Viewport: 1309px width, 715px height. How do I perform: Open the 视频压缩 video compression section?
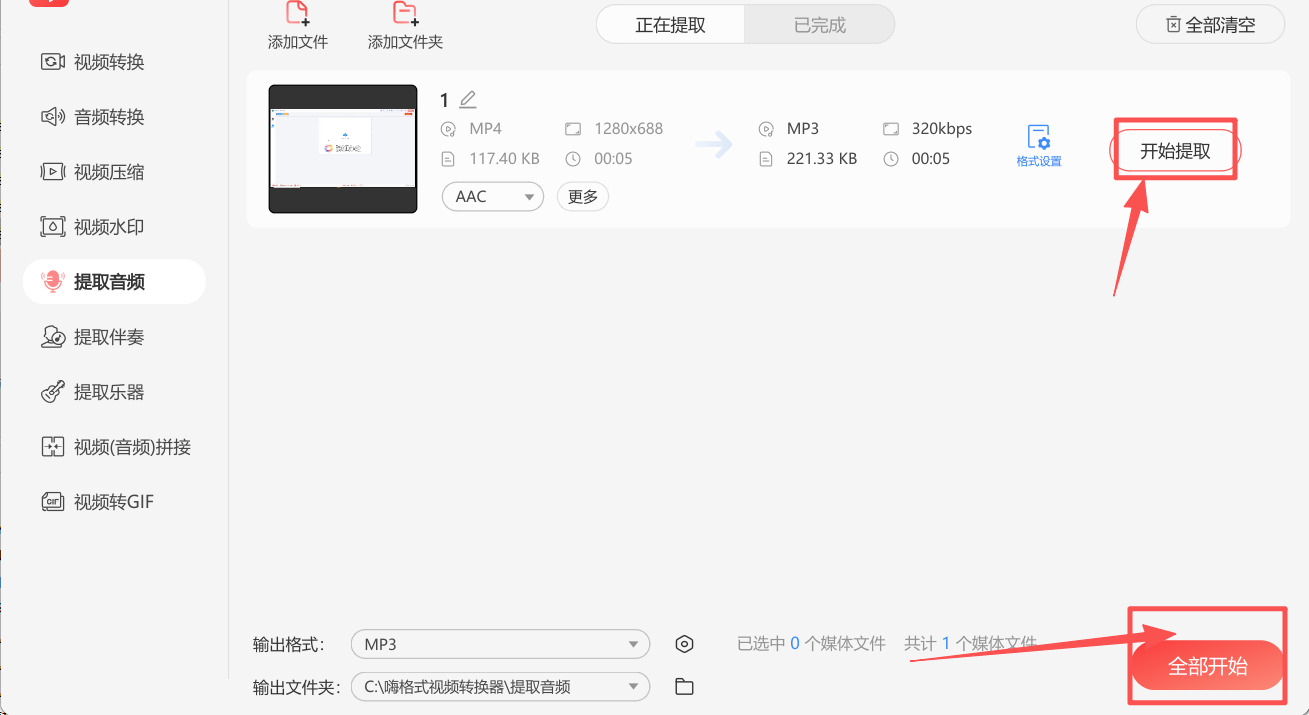(94, 172)
